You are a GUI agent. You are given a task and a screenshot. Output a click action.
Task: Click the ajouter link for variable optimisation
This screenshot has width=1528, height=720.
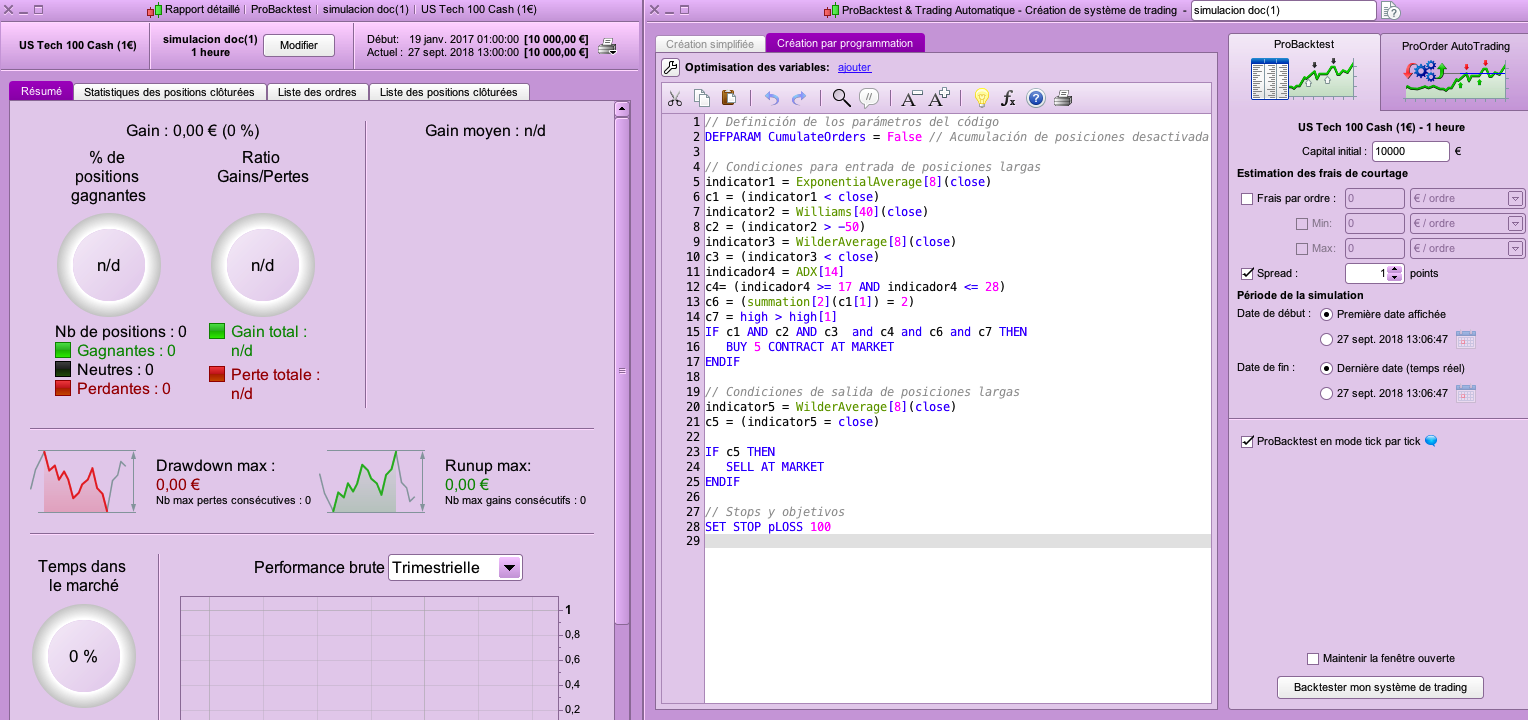pyautogui.click(x=854, y=67)
